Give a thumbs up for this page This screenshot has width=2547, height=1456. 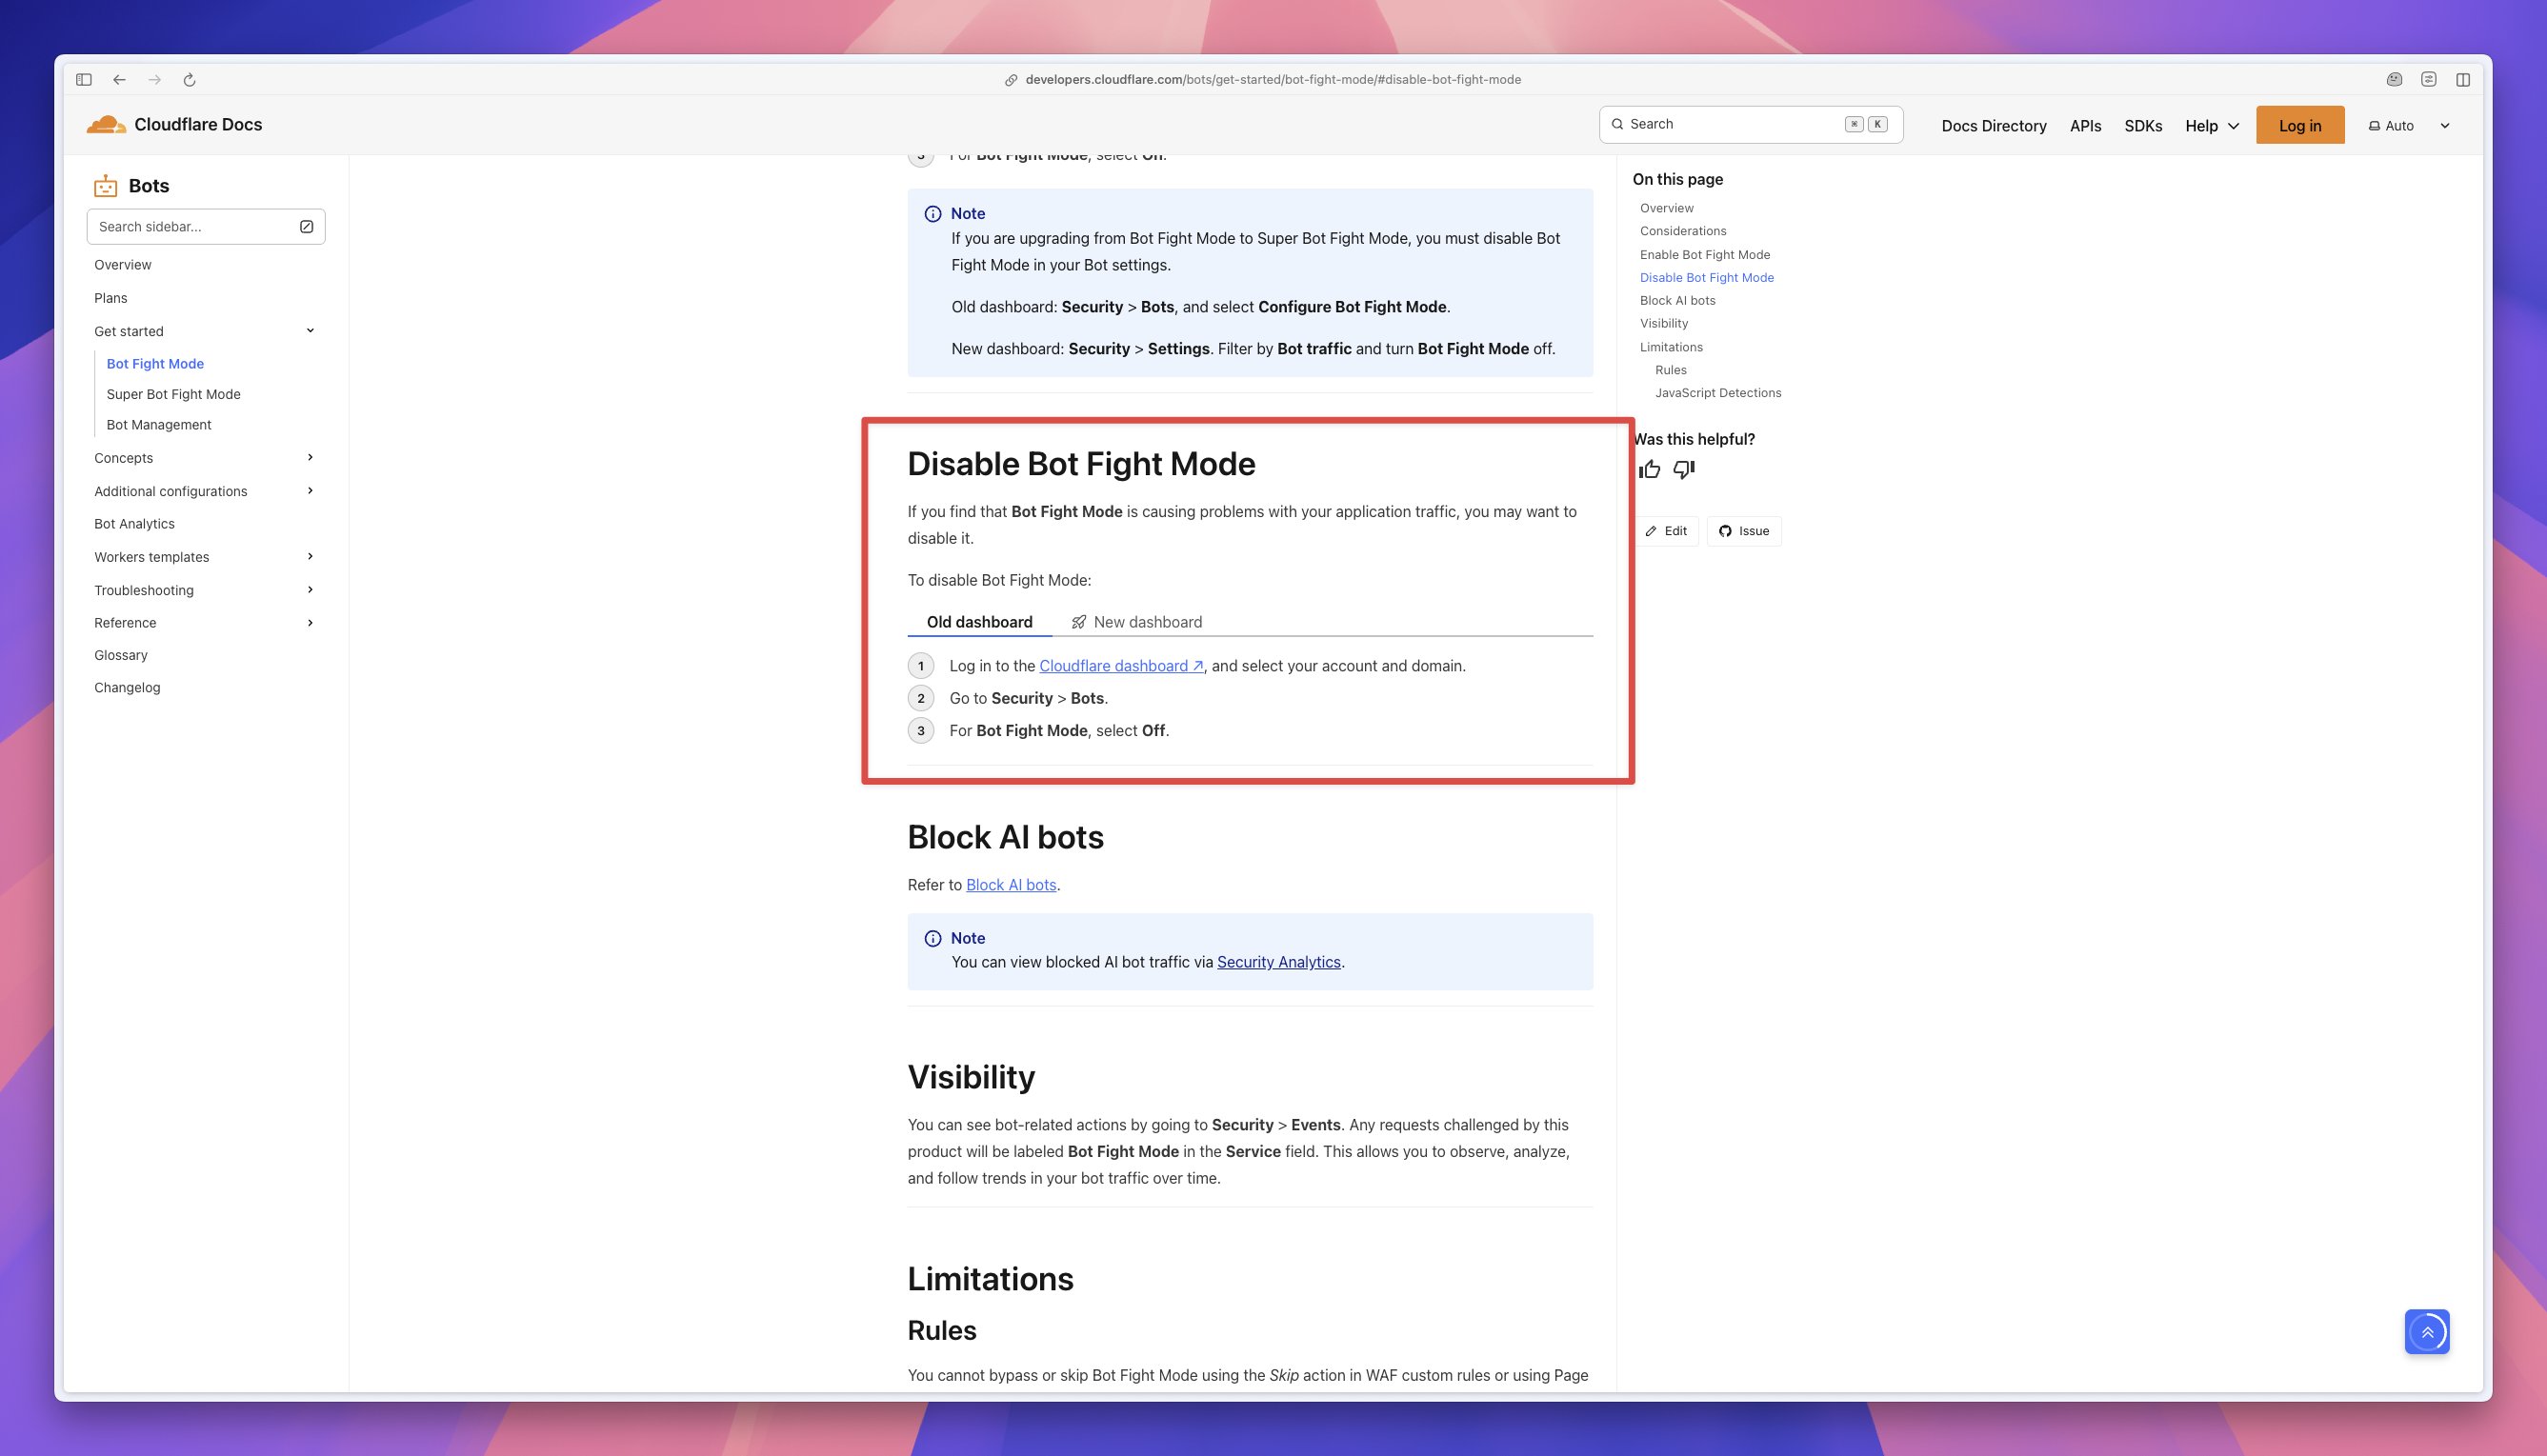[x=1650, y=469]
